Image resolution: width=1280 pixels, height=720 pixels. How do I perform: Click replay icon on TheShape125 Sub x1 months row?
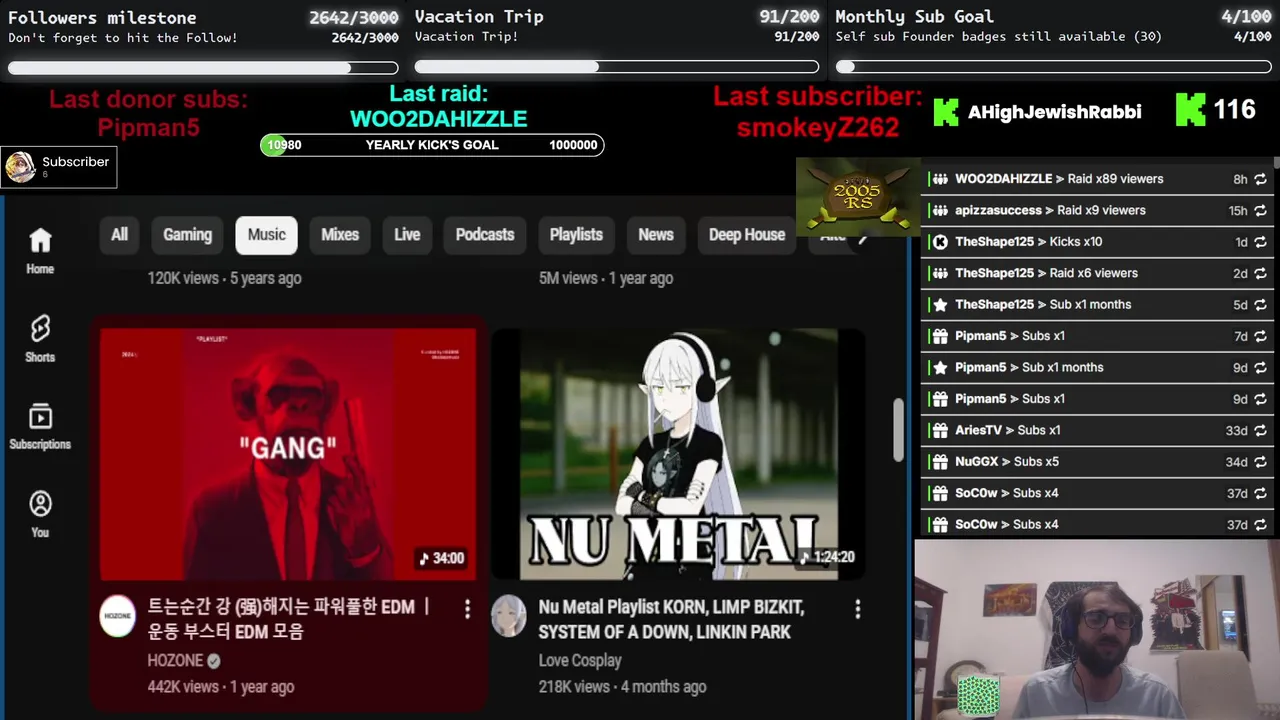click(1260, 305)
